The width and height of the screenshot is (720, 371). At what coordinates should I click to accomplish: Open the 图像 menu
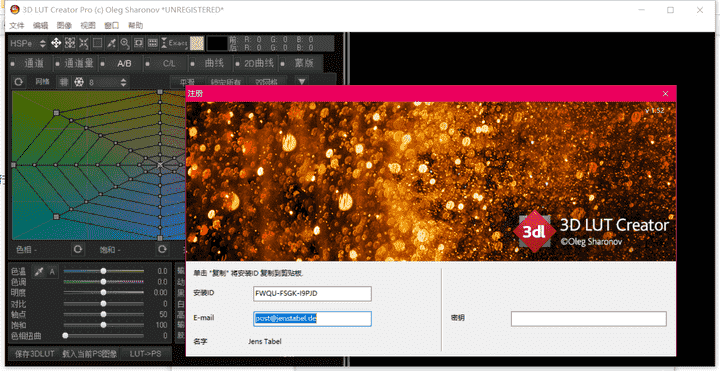(x=64, y=25)
